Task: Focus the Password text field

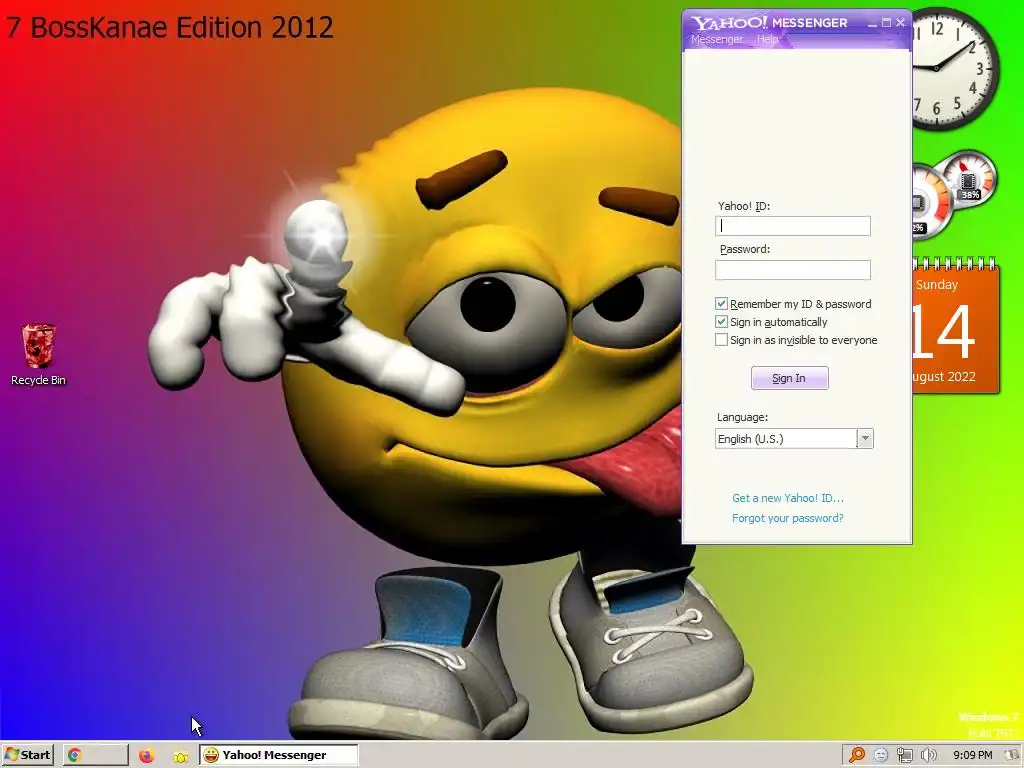Action: (793, 270)
